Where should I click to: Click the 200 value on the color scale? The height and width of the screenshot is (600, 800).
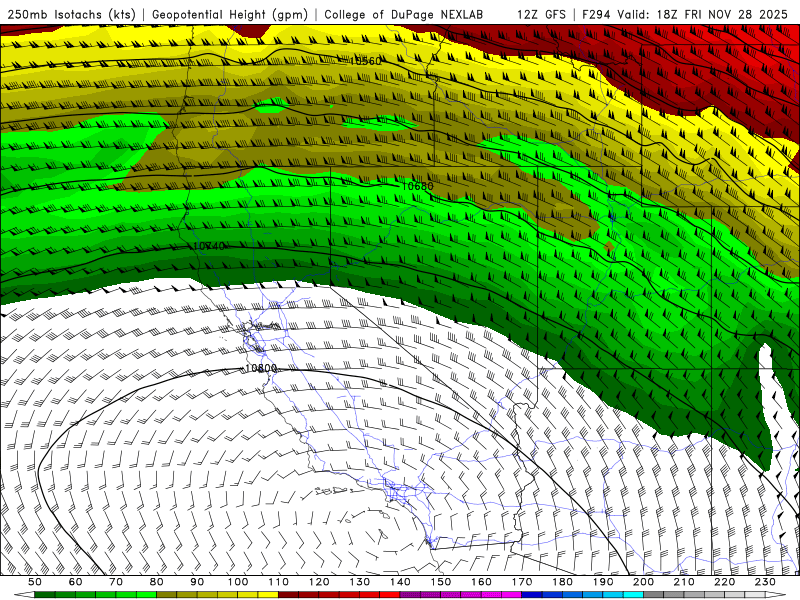click(643, 582)
